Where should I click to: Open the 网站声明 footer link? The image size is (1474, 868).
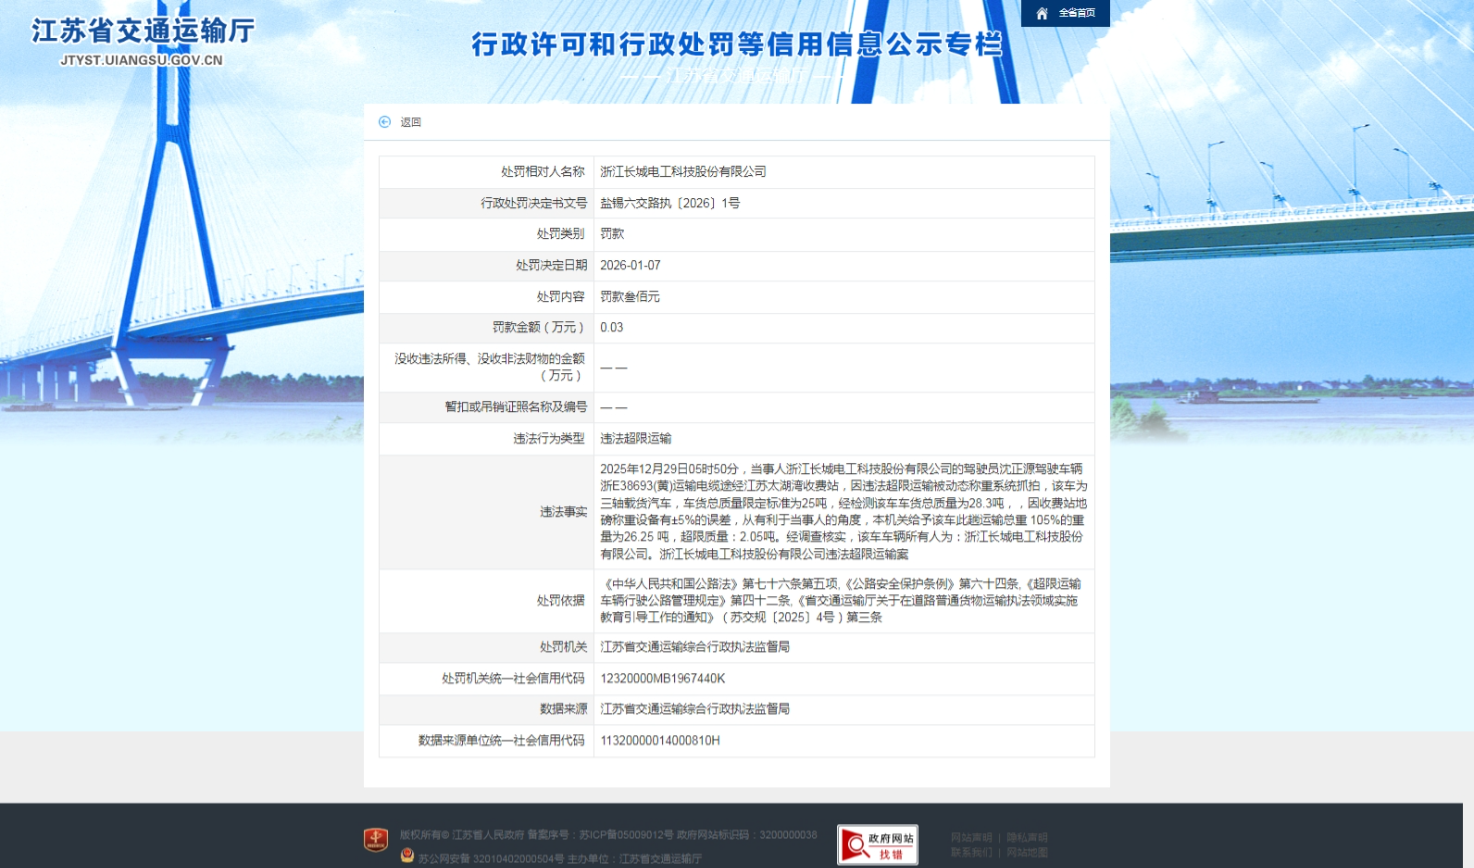(x=971, y=837)
